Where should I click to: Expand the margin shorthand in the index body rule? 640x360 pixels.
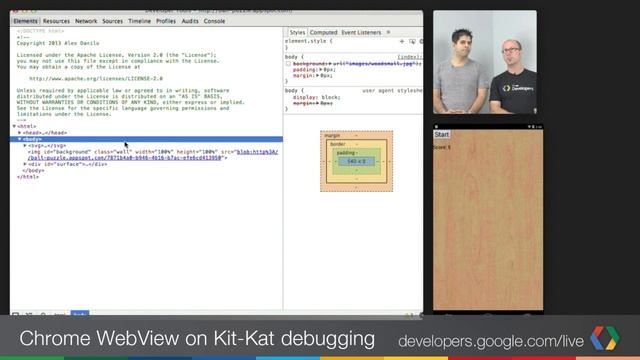[318, 76]
